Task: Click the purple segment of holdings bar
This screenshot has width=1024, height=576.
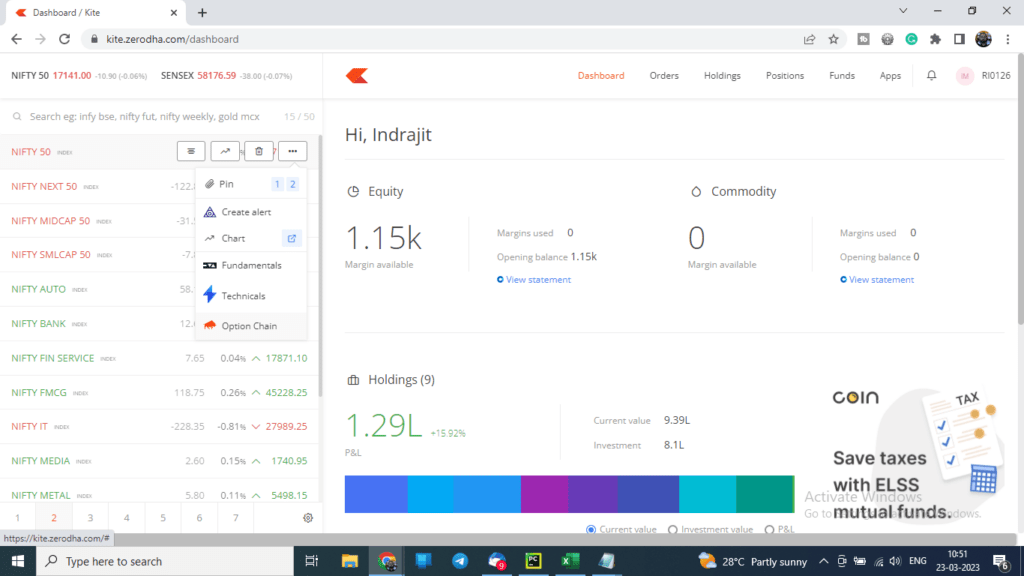Action: pyautogui.click(x=545, y=494)
